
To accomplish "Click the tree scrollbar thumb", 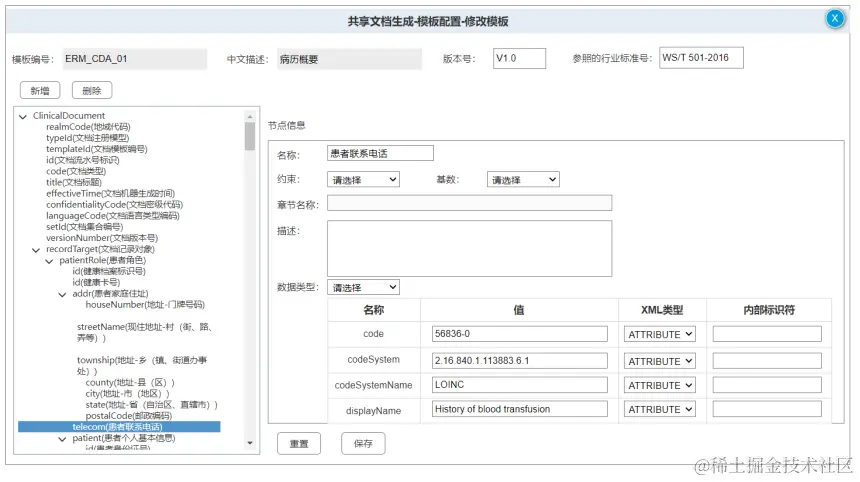I will (x=250, y=136).
